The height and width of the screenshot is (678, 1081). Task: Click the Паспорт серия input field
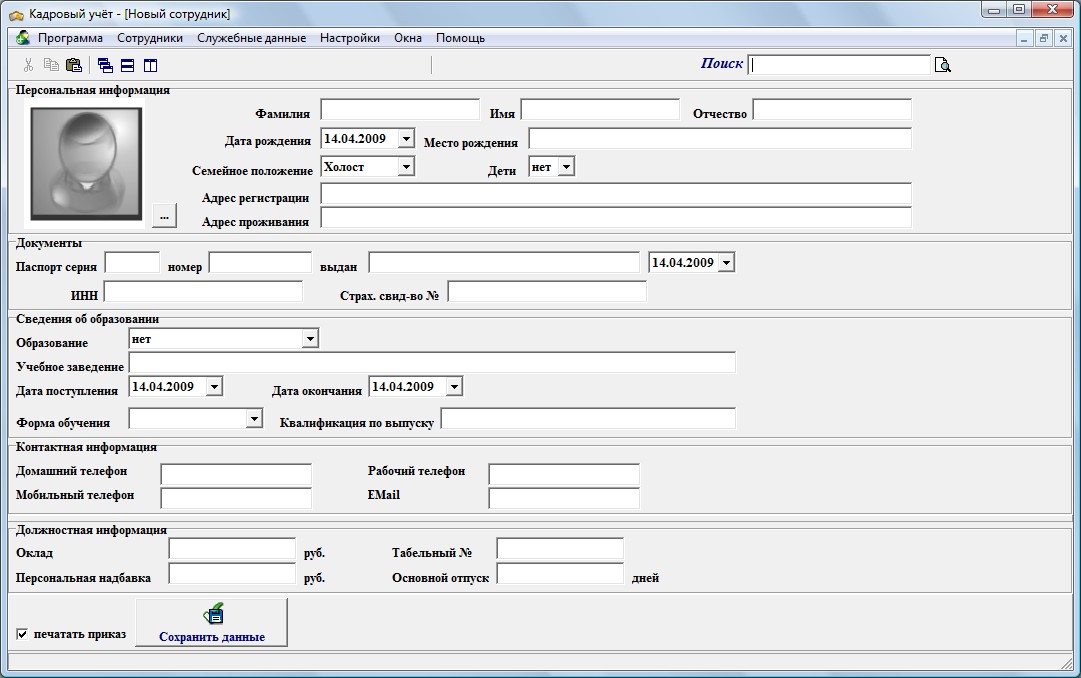point(132,263)
